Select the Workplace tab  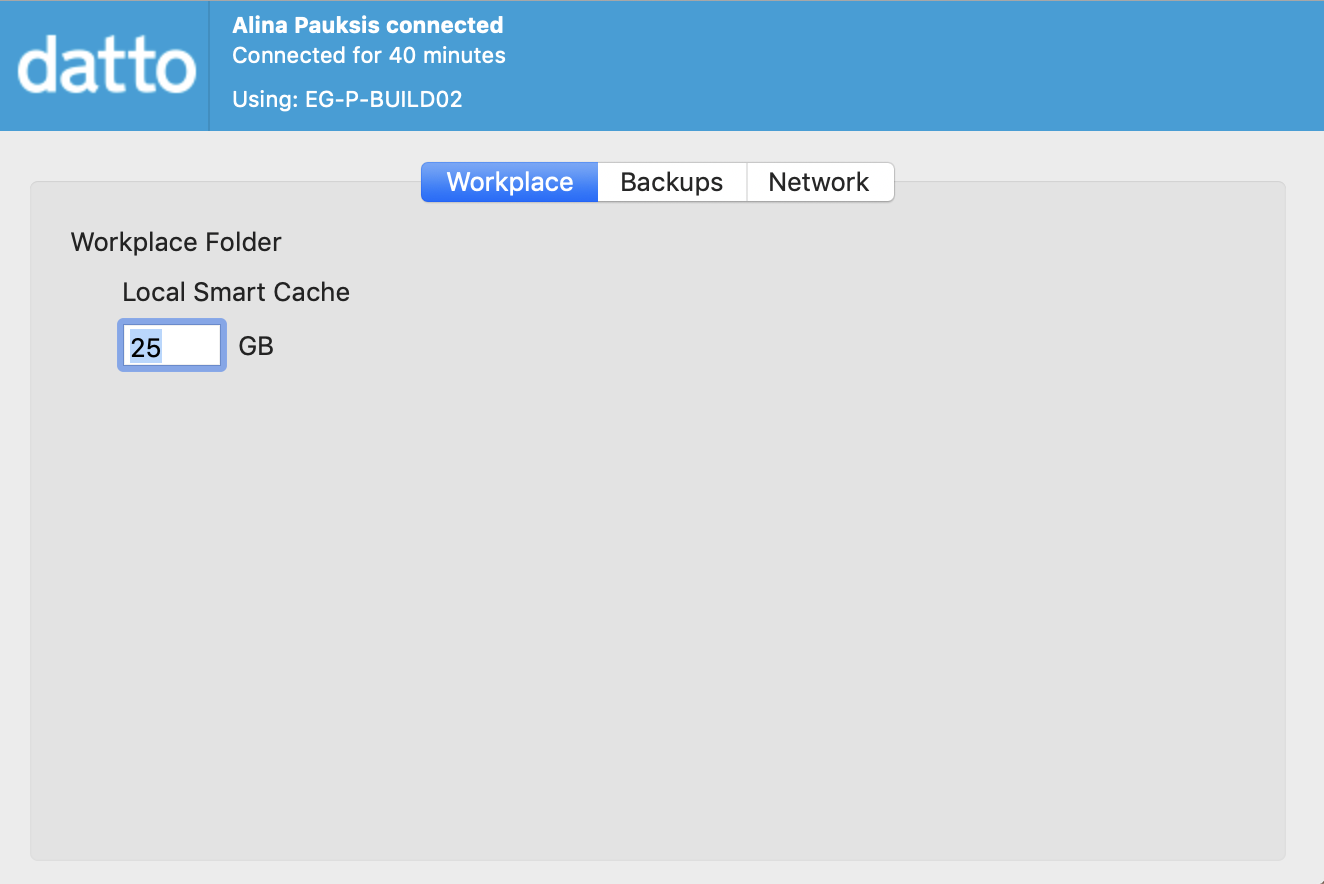click(509, 182)
